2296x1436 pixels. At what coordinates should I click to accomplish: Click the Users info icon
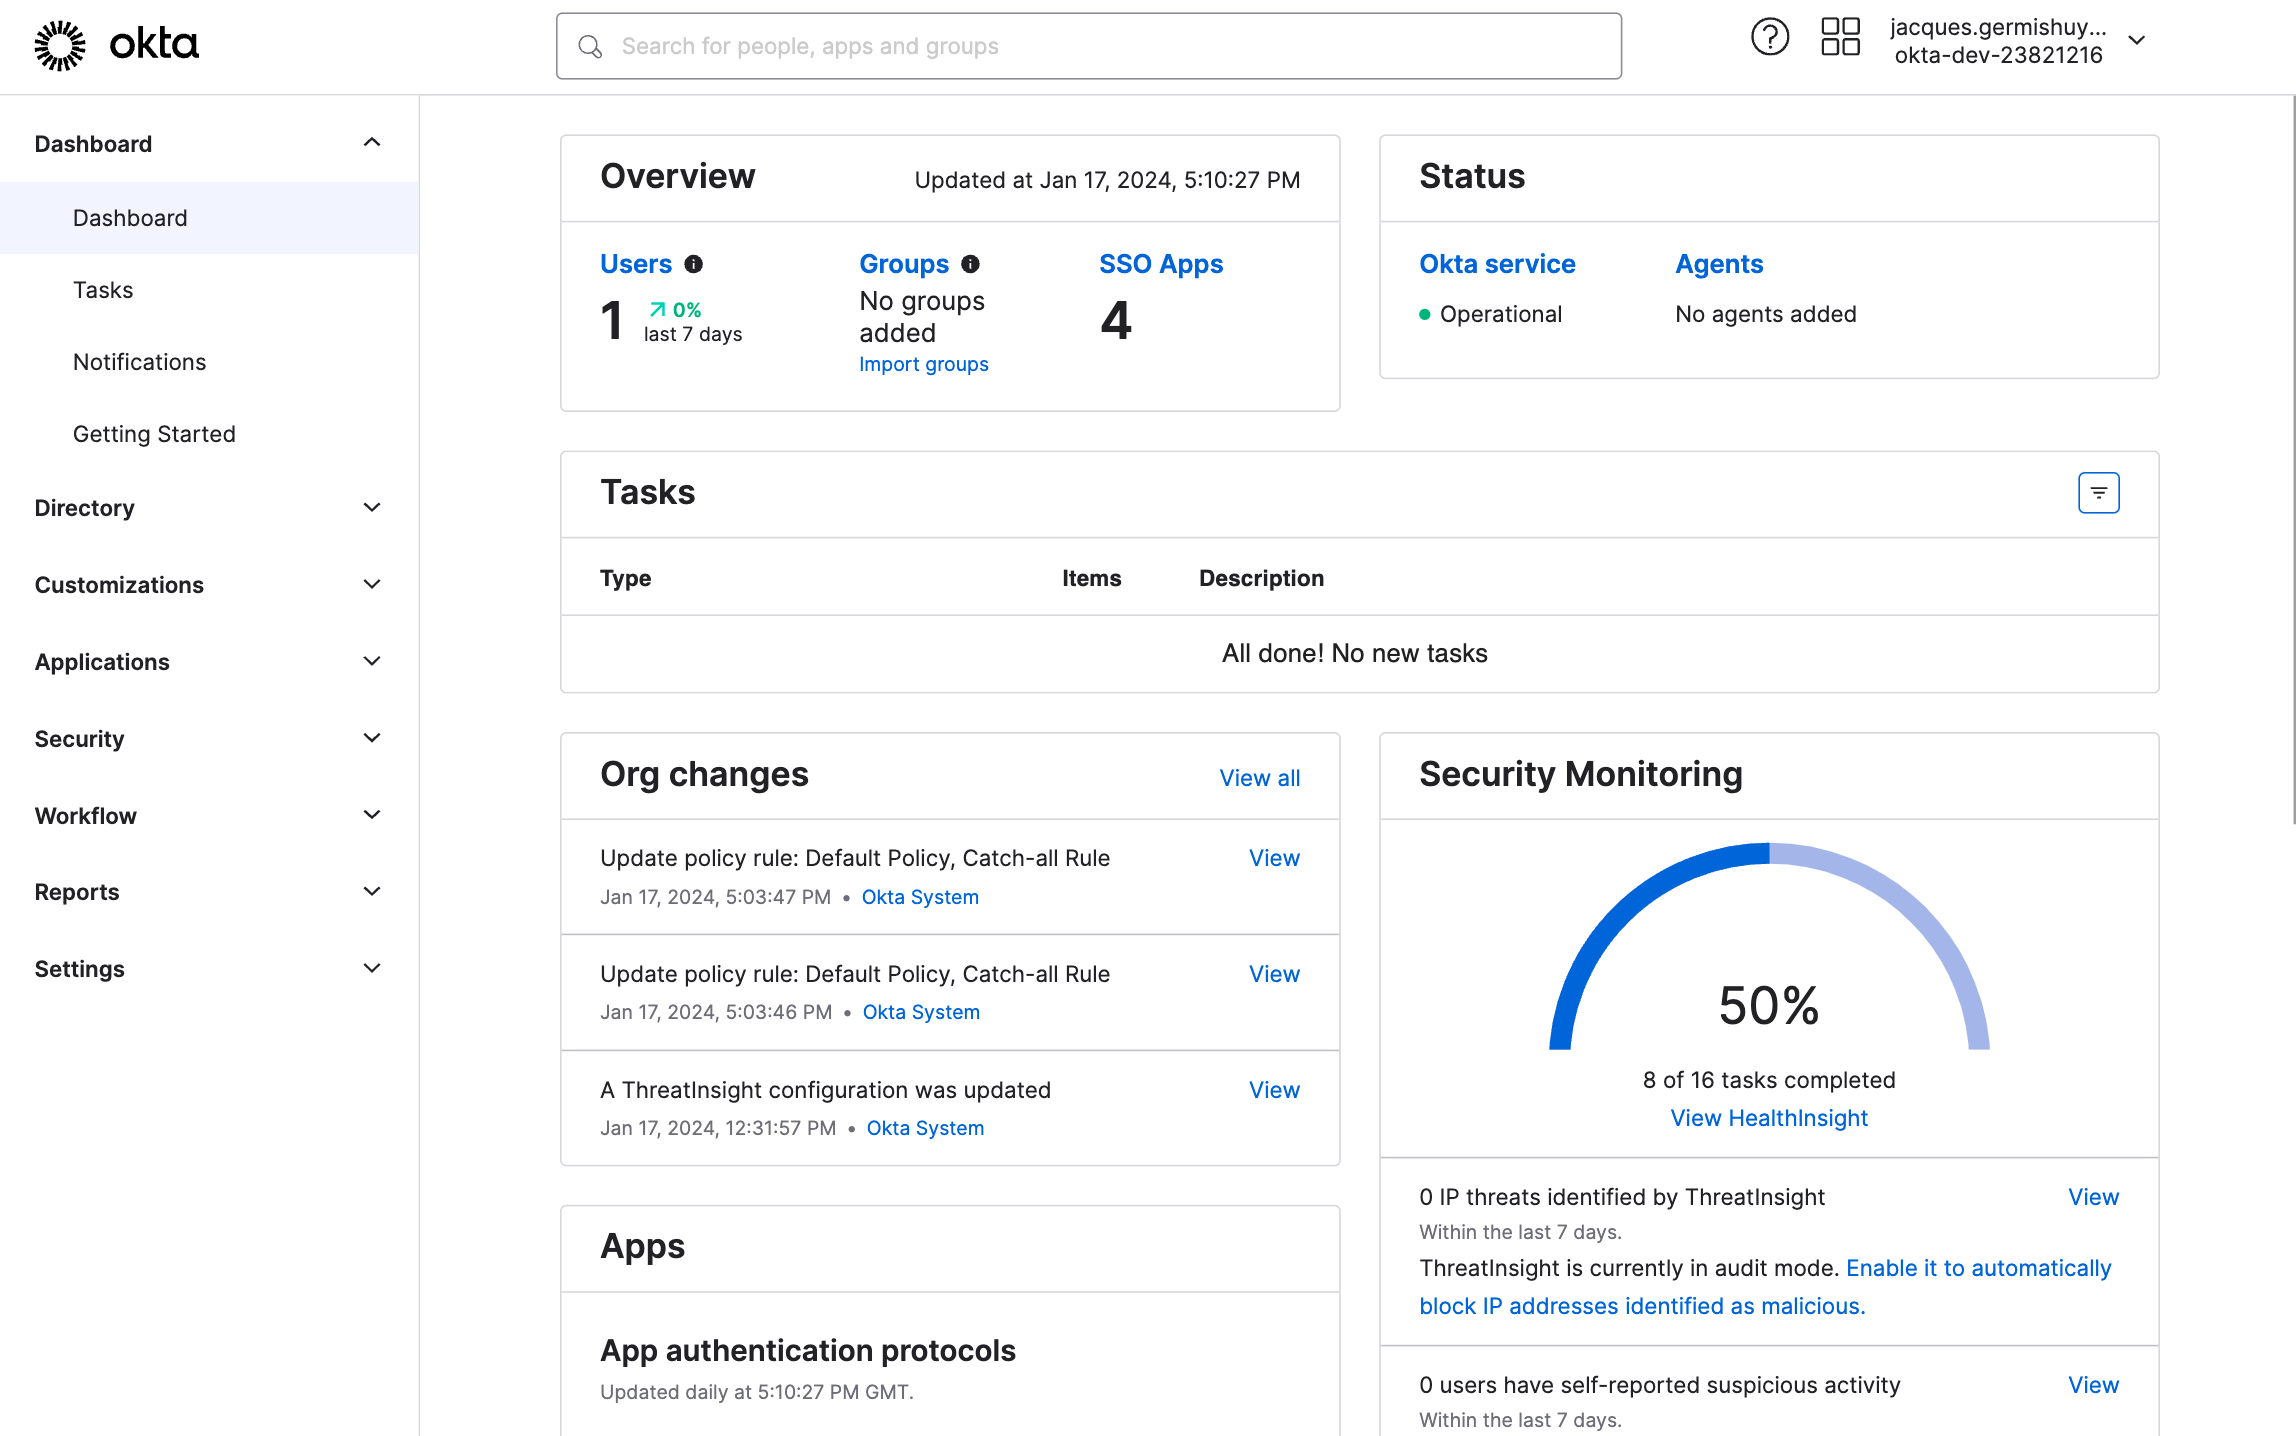(x=693, y=264)
